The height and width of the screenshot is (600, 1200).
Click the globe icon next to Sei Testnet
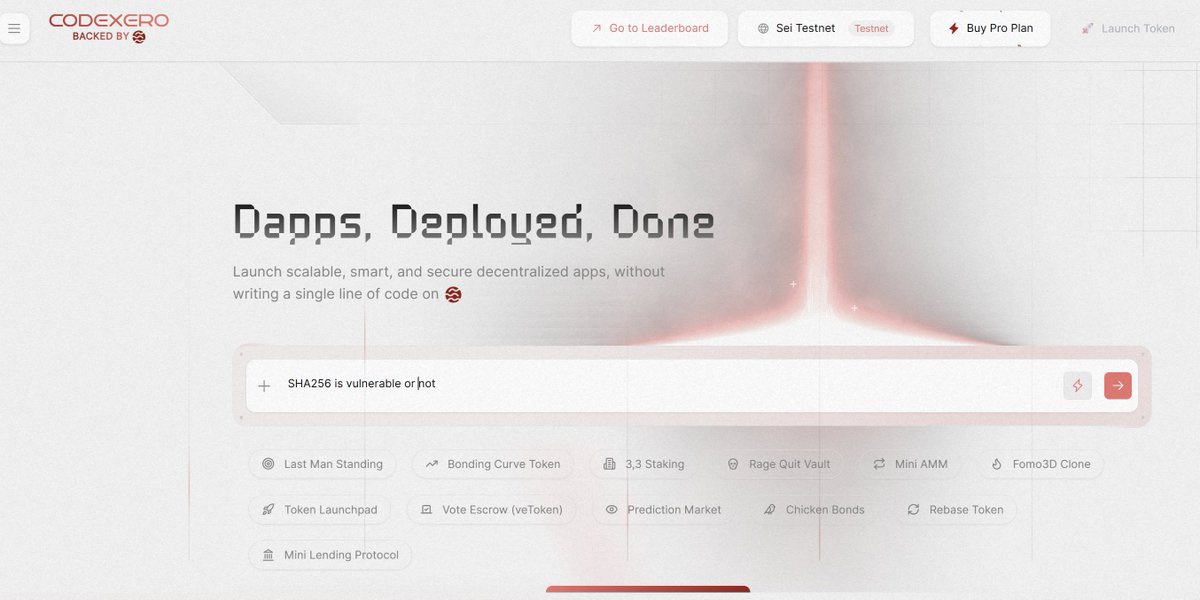click(764, 29)
